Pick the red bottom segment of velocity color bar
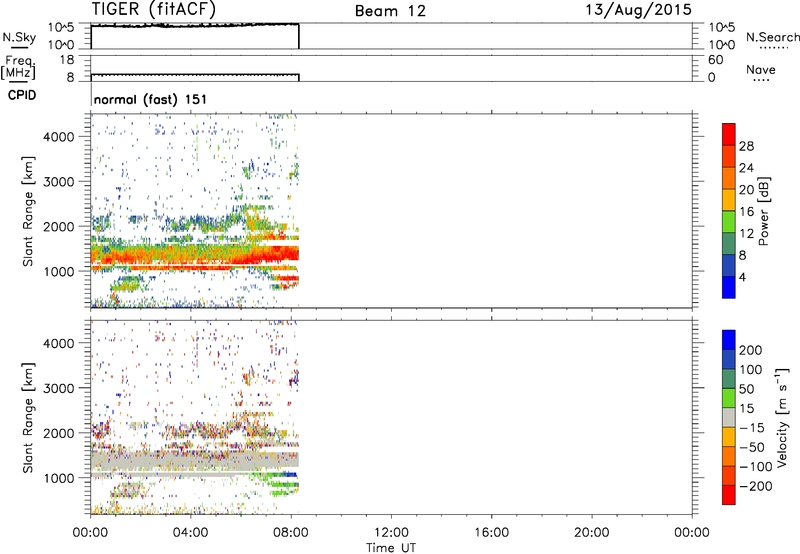Image resolution: width=800 pixels, height=554 pixels. pos(729,495)
